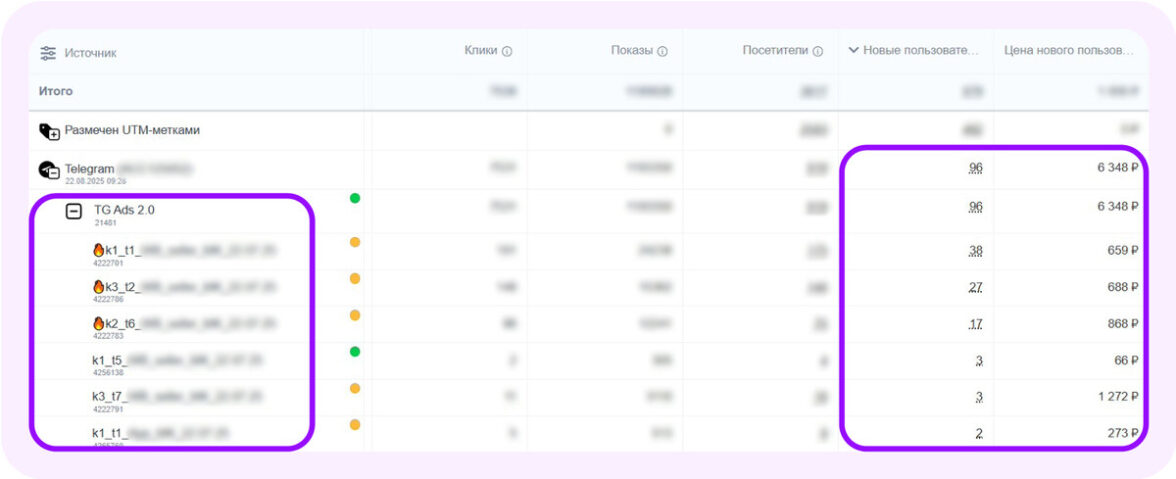This screenshot has width=1176, height=479.
Task: Click fire icon on k2_t6 campaign
Action: tap(98, 323)
